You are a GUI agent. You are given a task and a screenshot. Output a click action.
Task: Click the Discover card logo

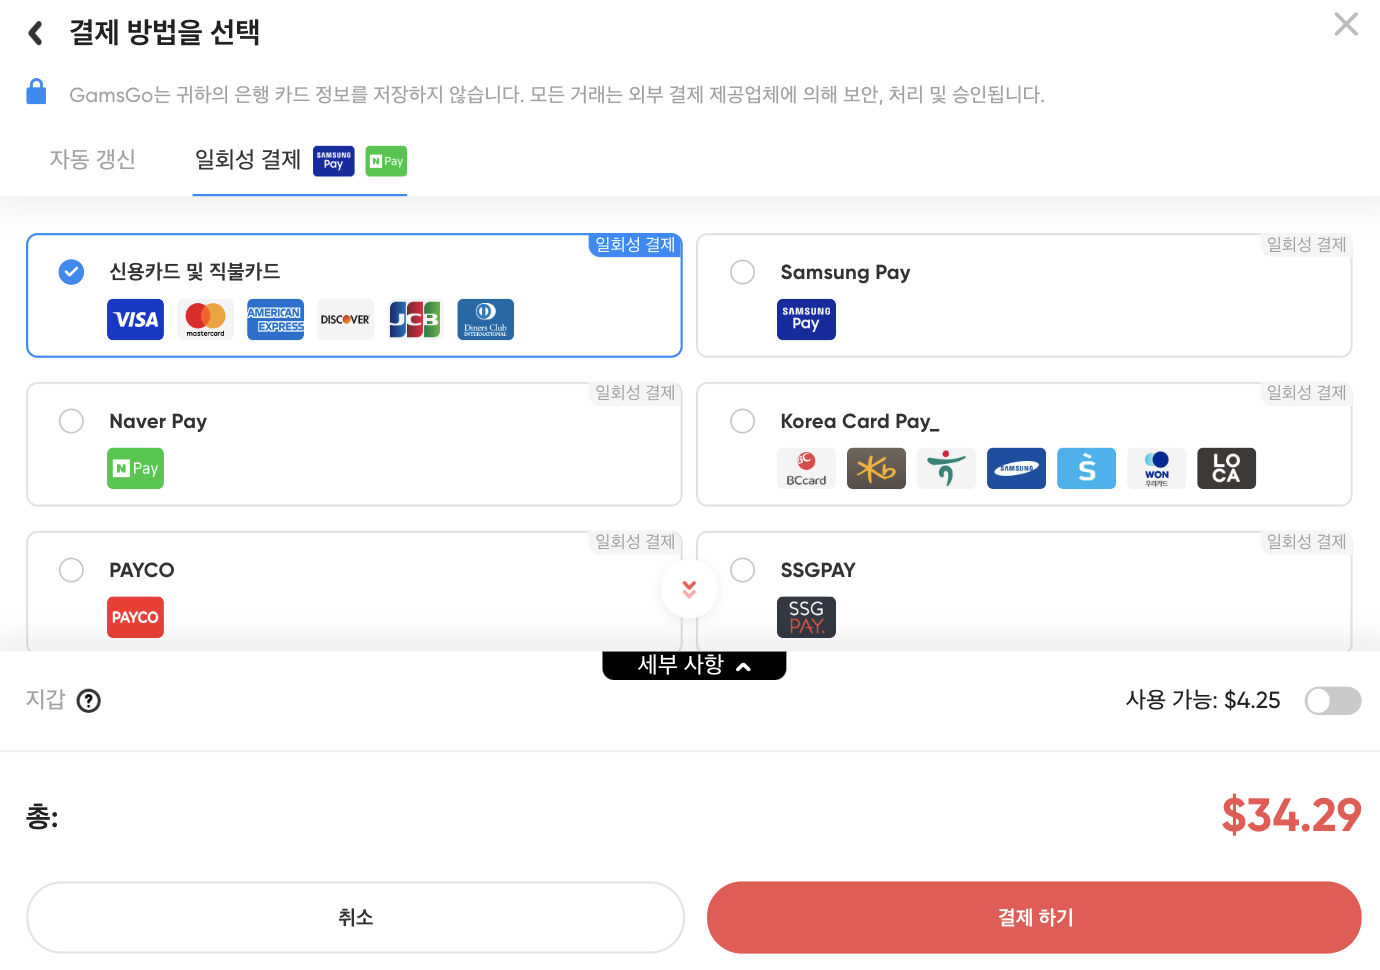click(x=346, y=319)
